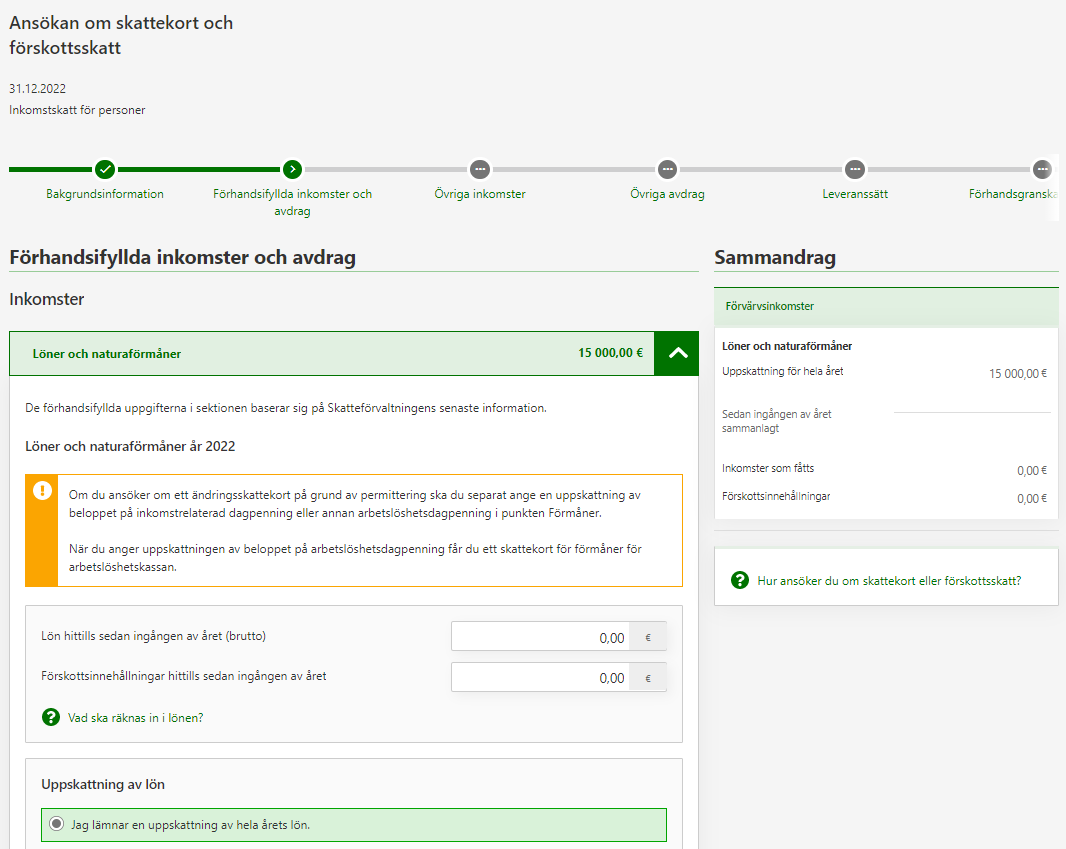Open Vad ska räknas in i lönen link
1066x849 pixels.
(135, 717)
